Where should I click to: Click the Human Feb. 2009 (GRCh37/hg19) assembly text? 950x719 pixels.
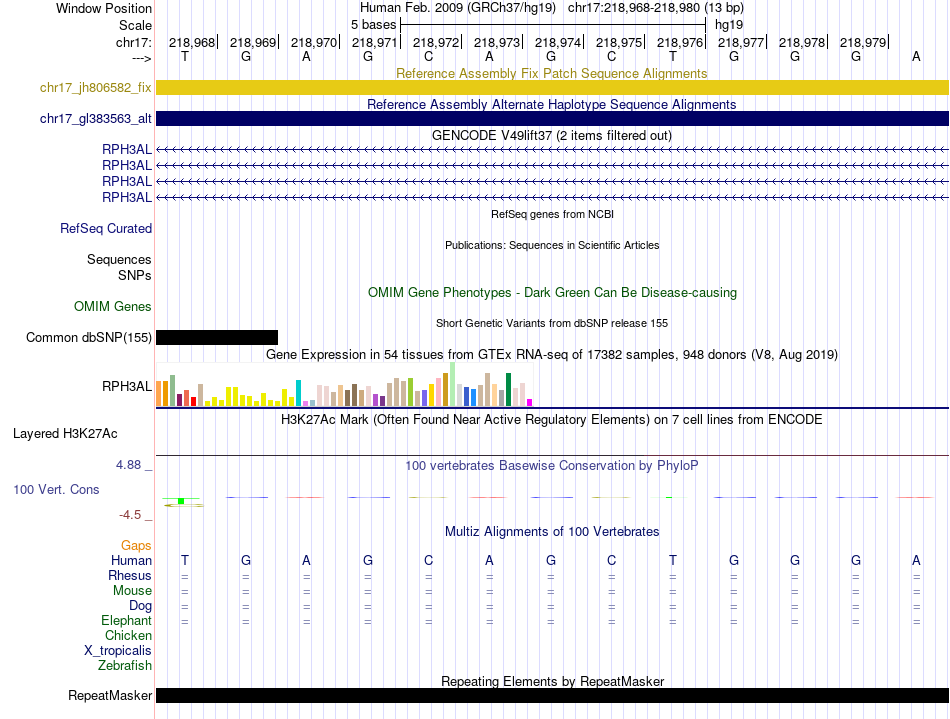pos(457,8)
